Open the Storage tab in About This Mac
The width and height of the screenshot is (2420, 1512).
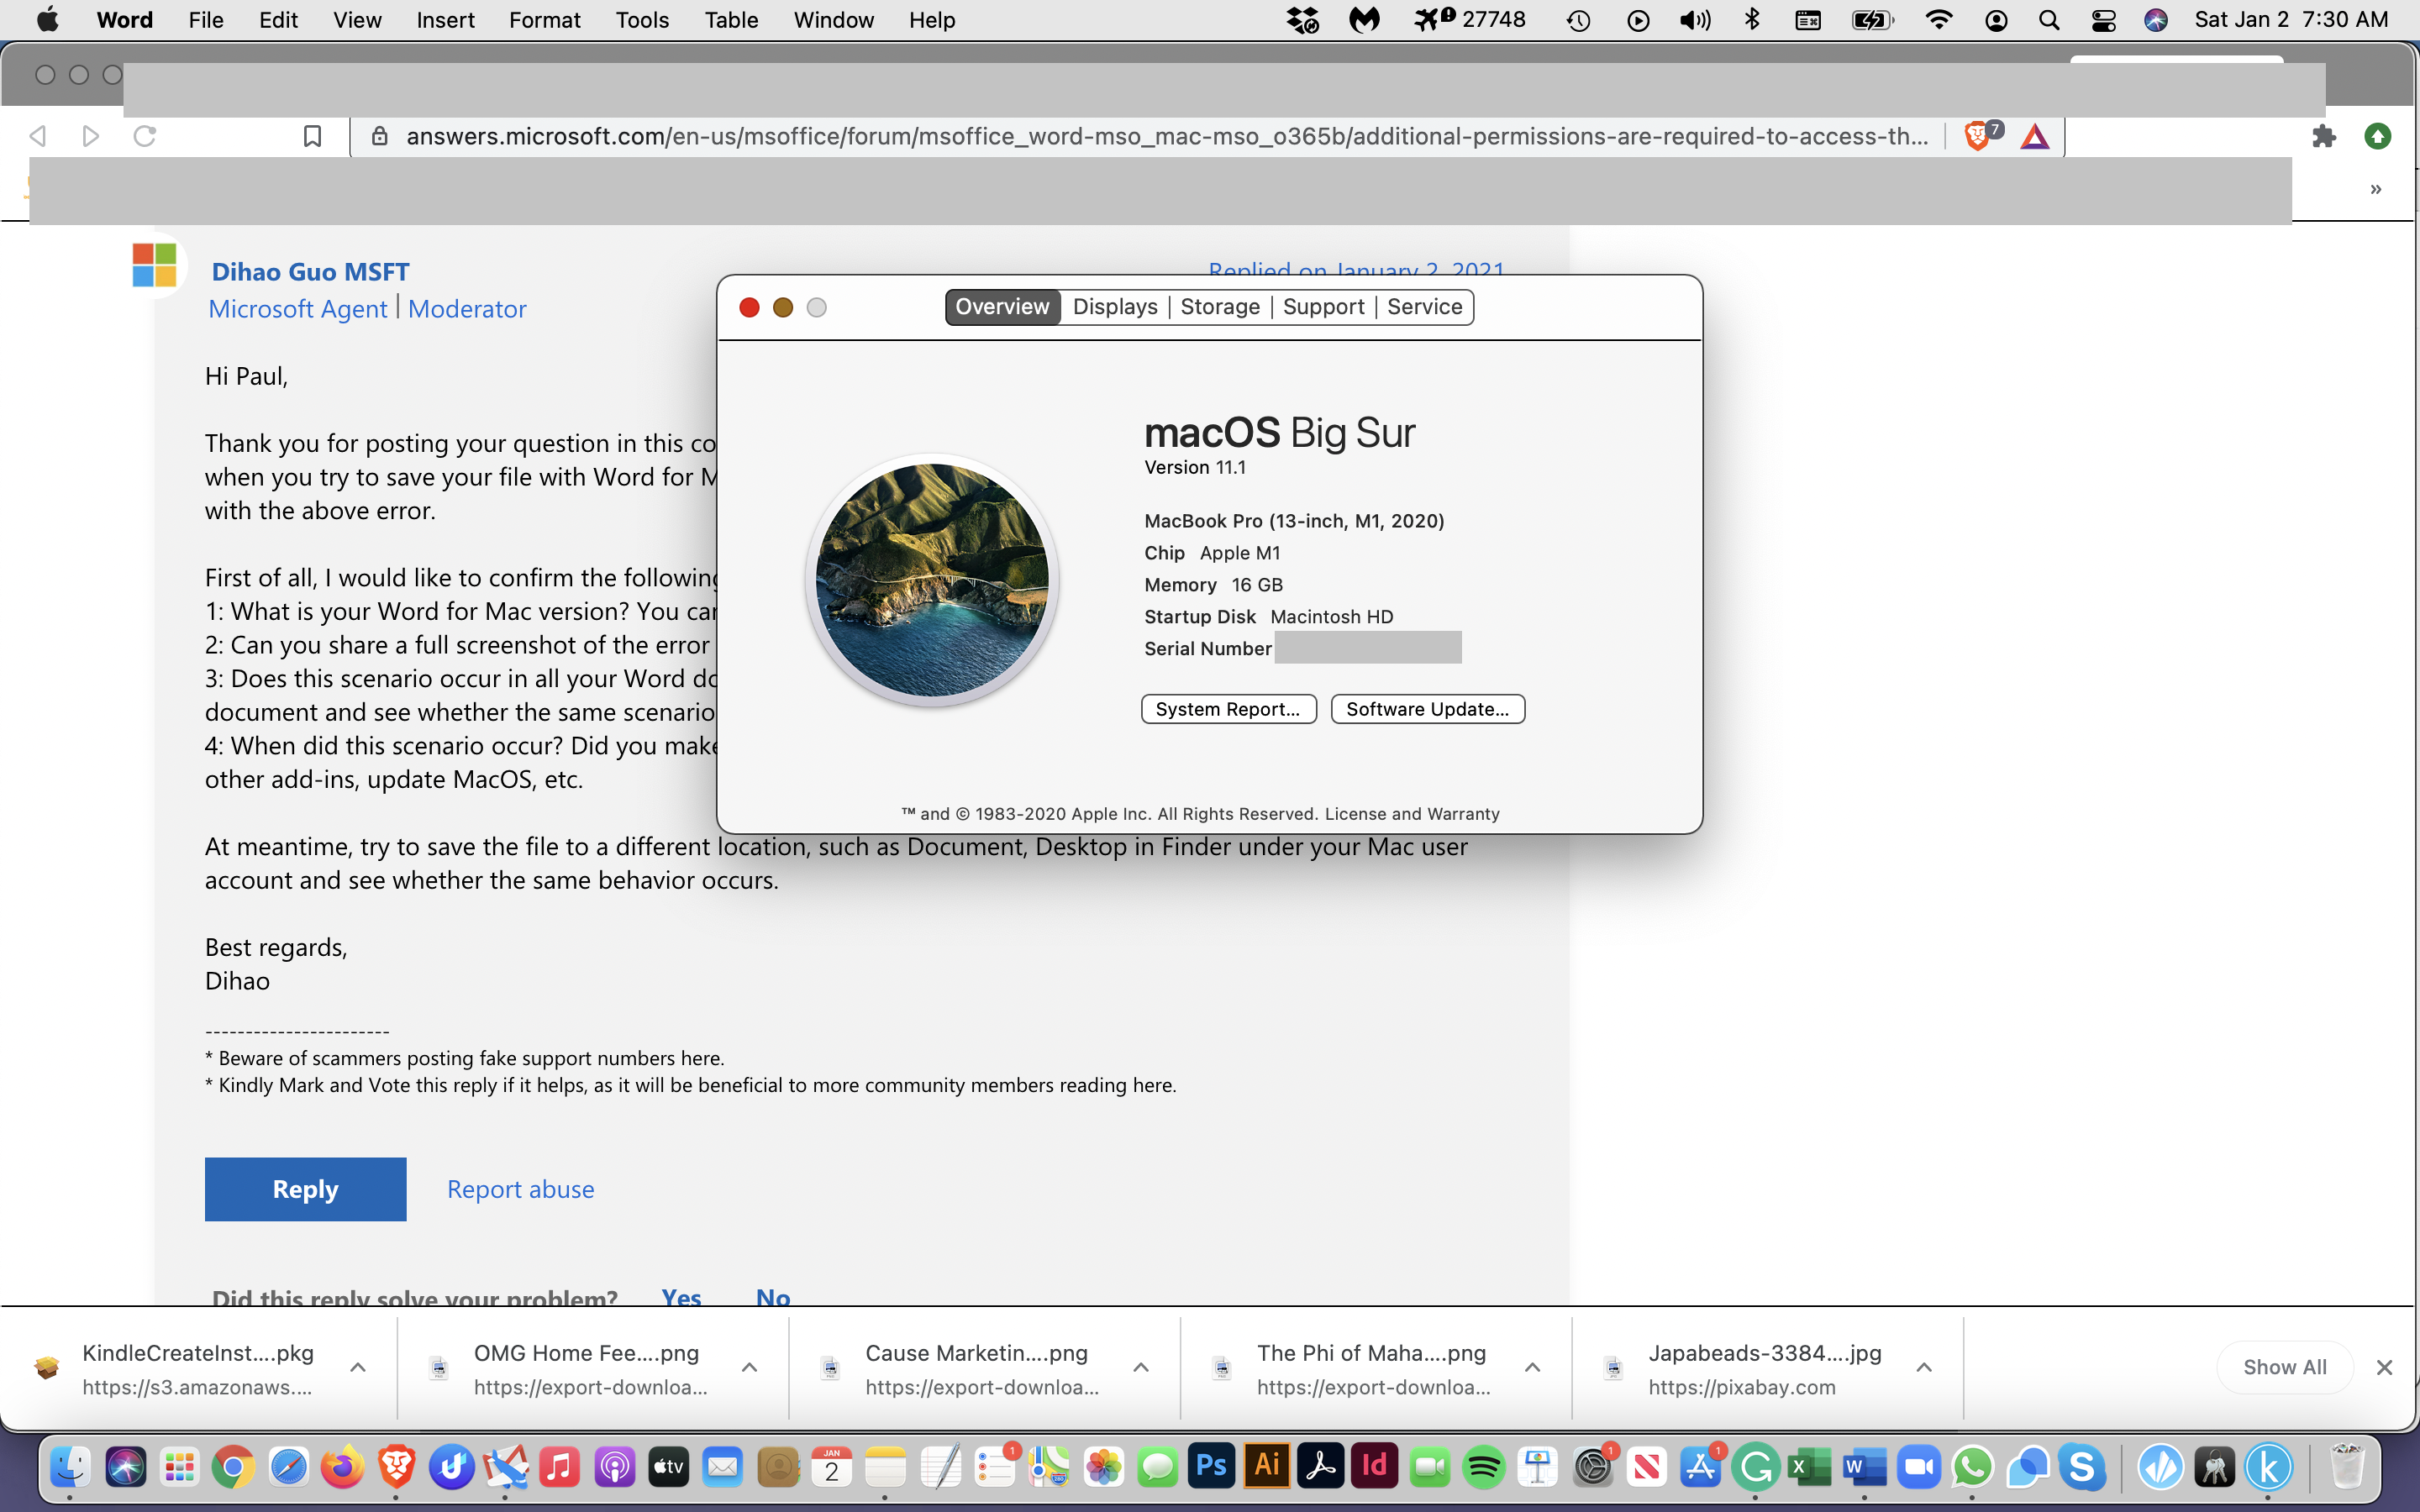(1219, 307)
